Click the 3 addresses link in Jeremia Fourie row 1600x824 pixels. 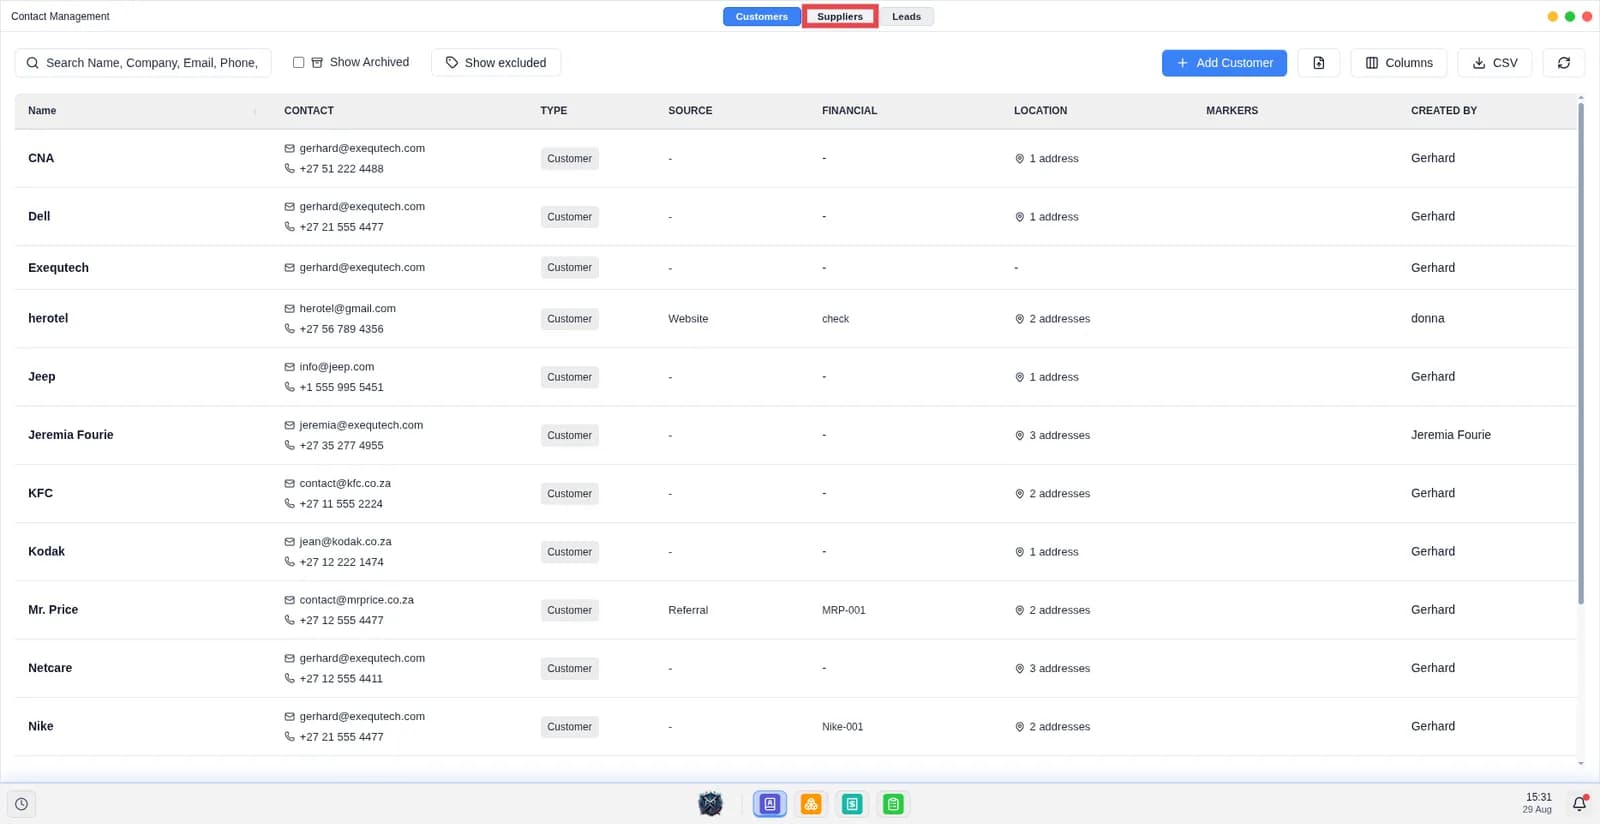click(x=1059, y=436)
